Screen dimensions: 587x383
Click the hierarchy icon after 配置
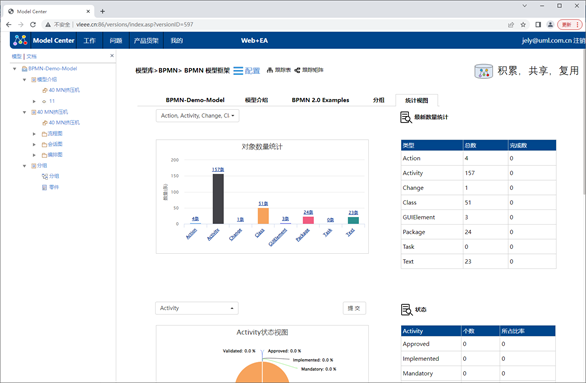tap(270, 70)
